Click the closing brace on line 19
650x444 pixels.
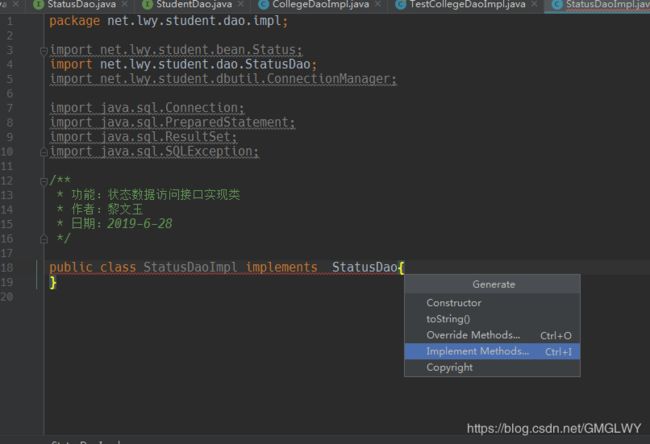[53, 282]
